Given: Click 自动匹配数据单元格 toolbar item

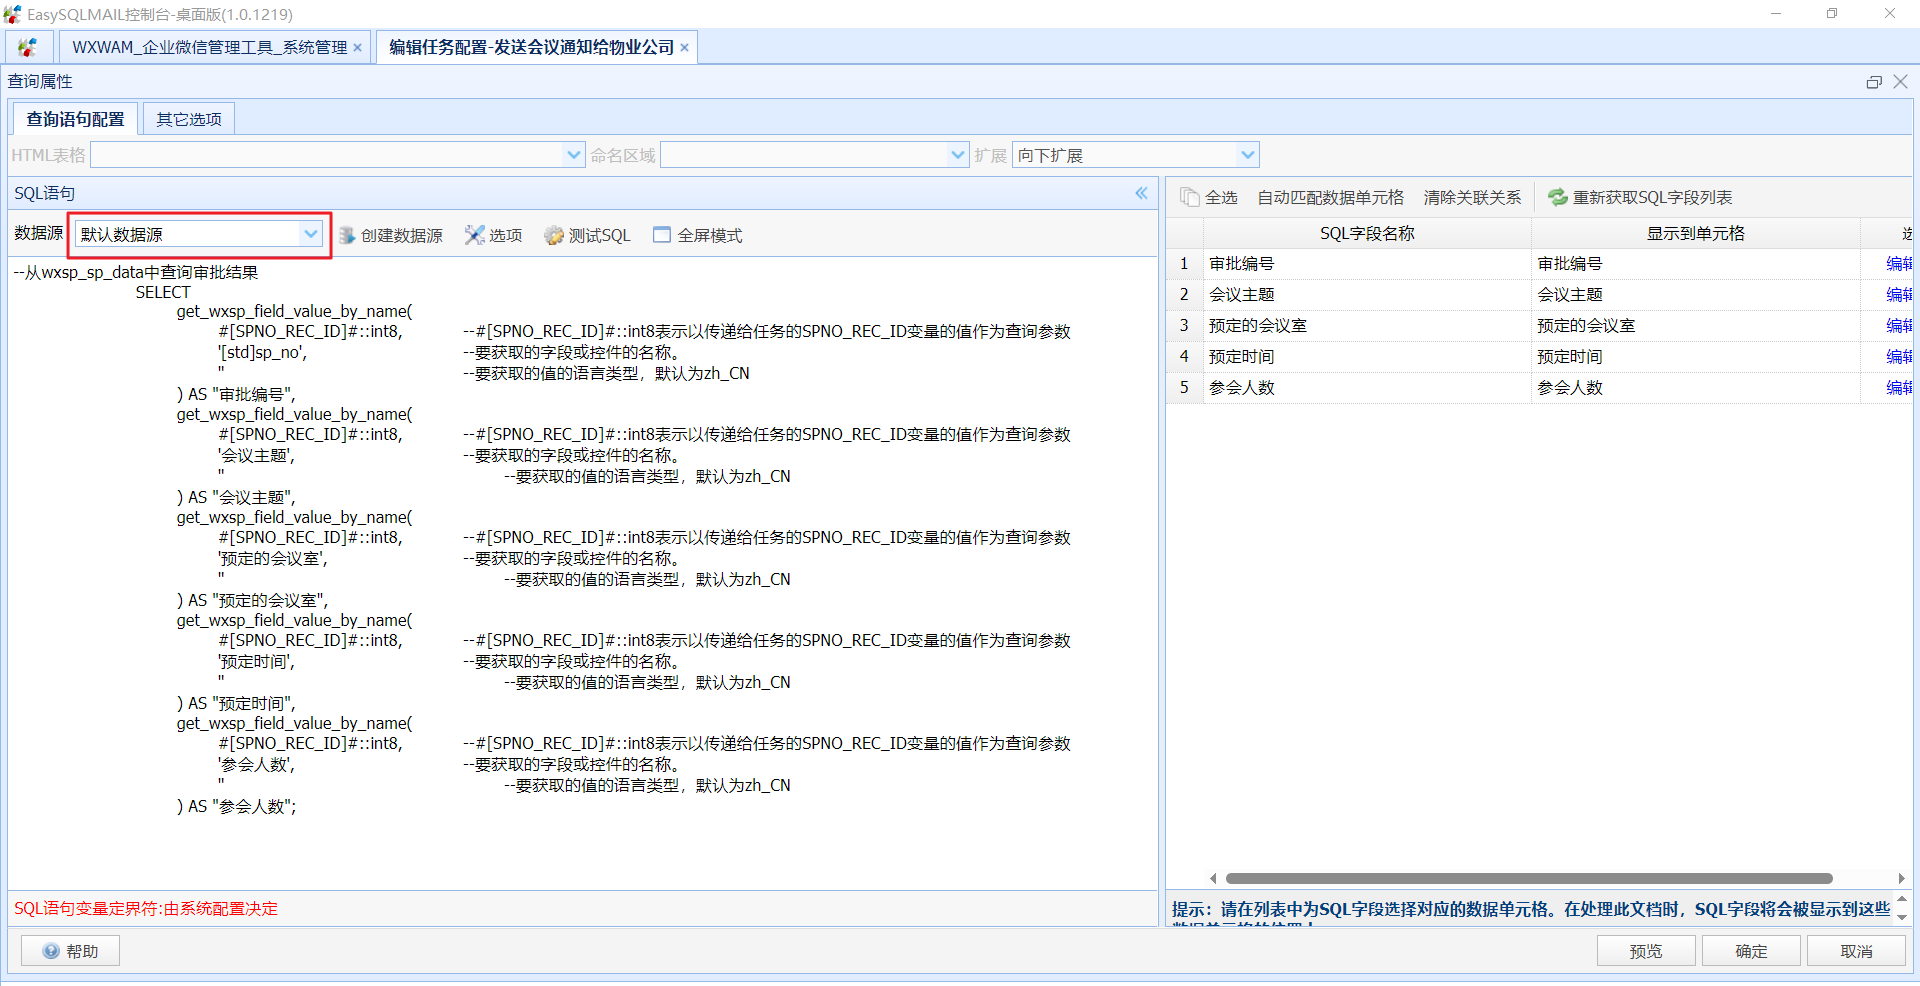Looking at the screenshot, I should (1330, 197).
